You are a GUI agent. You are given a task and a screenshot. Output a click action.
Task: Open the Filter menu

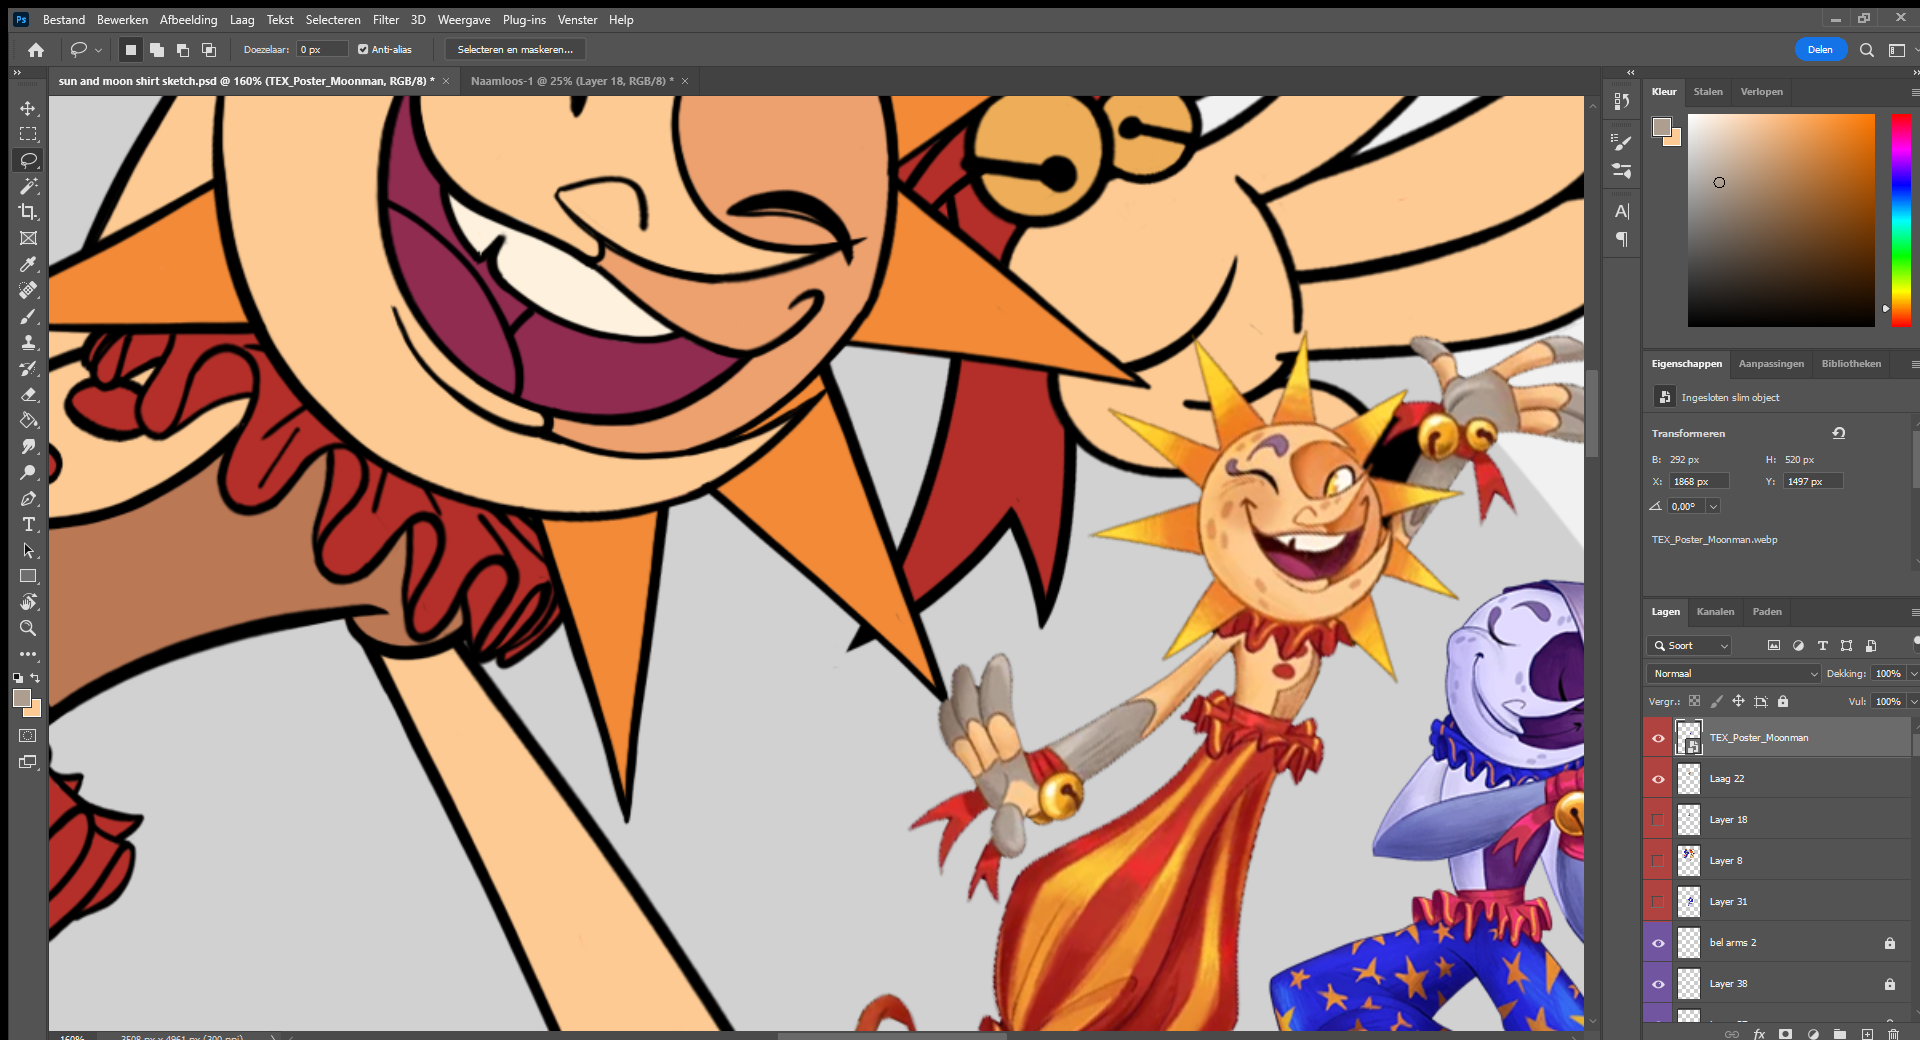pos(386,20)
